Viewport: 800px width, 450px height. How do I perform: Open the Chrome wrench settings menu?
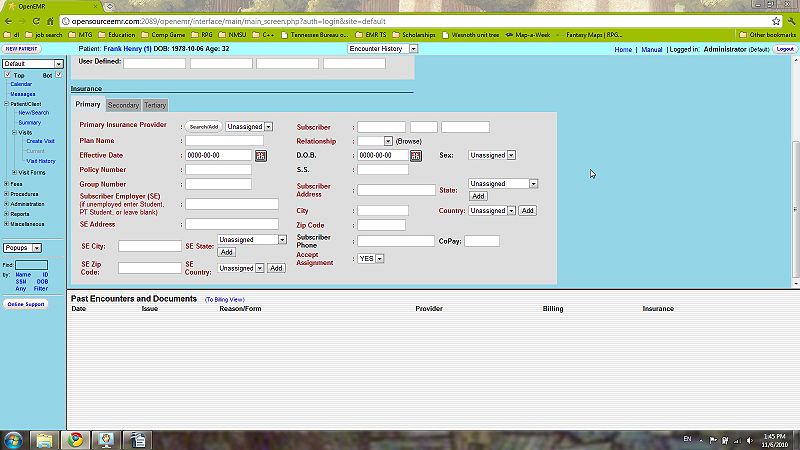pyautogui.click(x=790, y=21)
